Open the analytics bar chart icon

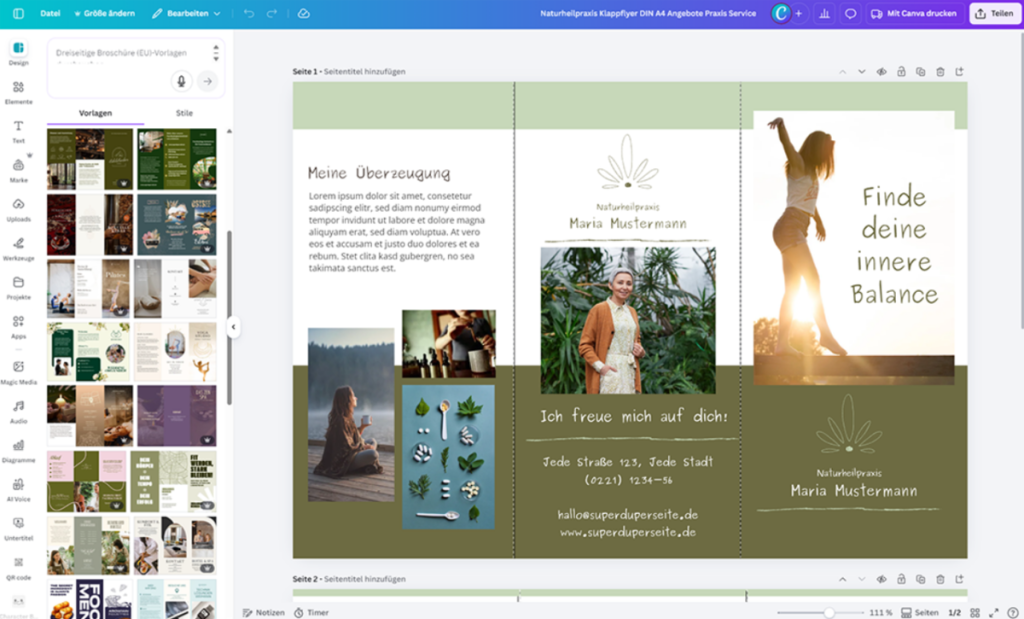(x=825, y=14)
